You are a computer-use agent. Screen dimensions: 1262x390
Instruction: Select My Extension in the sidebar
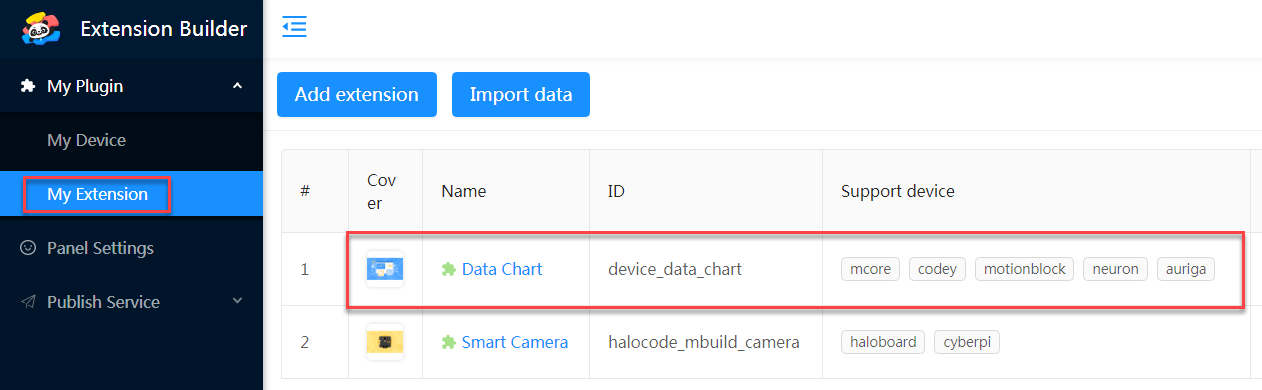(x=98, y=194)
